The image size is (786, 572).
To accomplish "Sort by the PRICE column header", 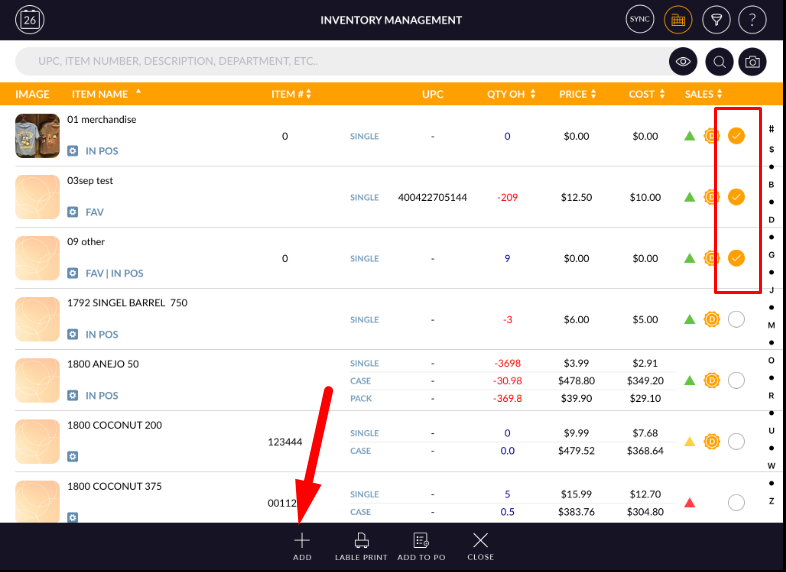I will [578, 94].
